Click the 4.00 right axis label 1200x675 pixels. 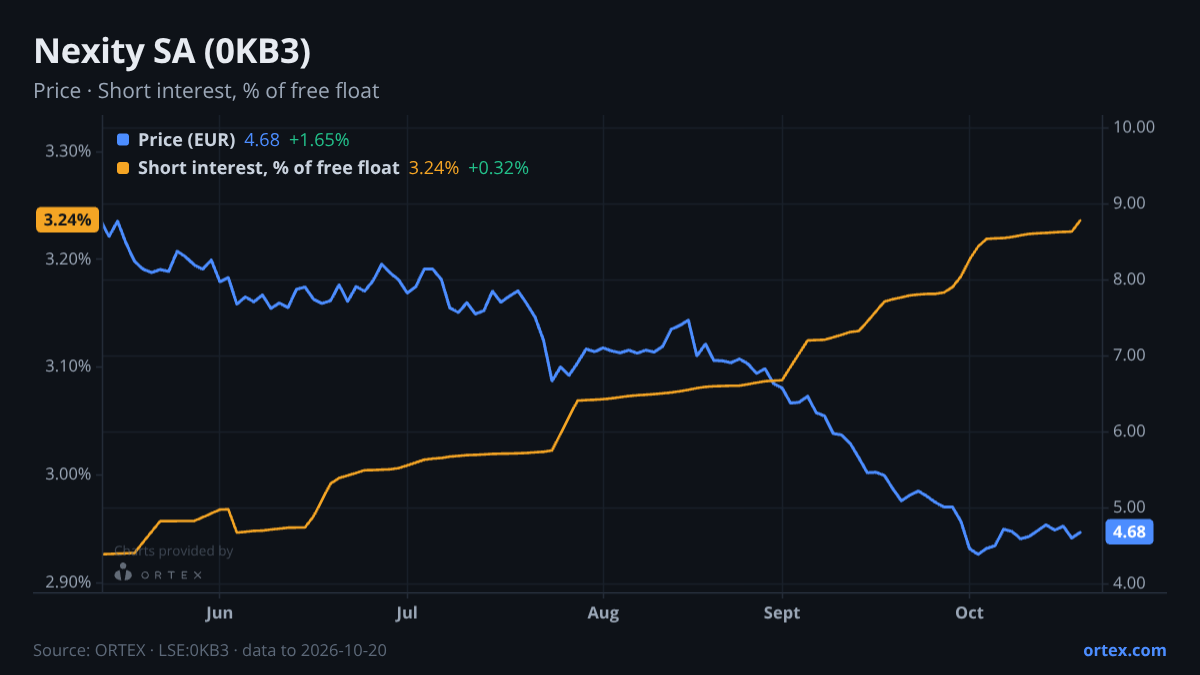[1129, 583]
